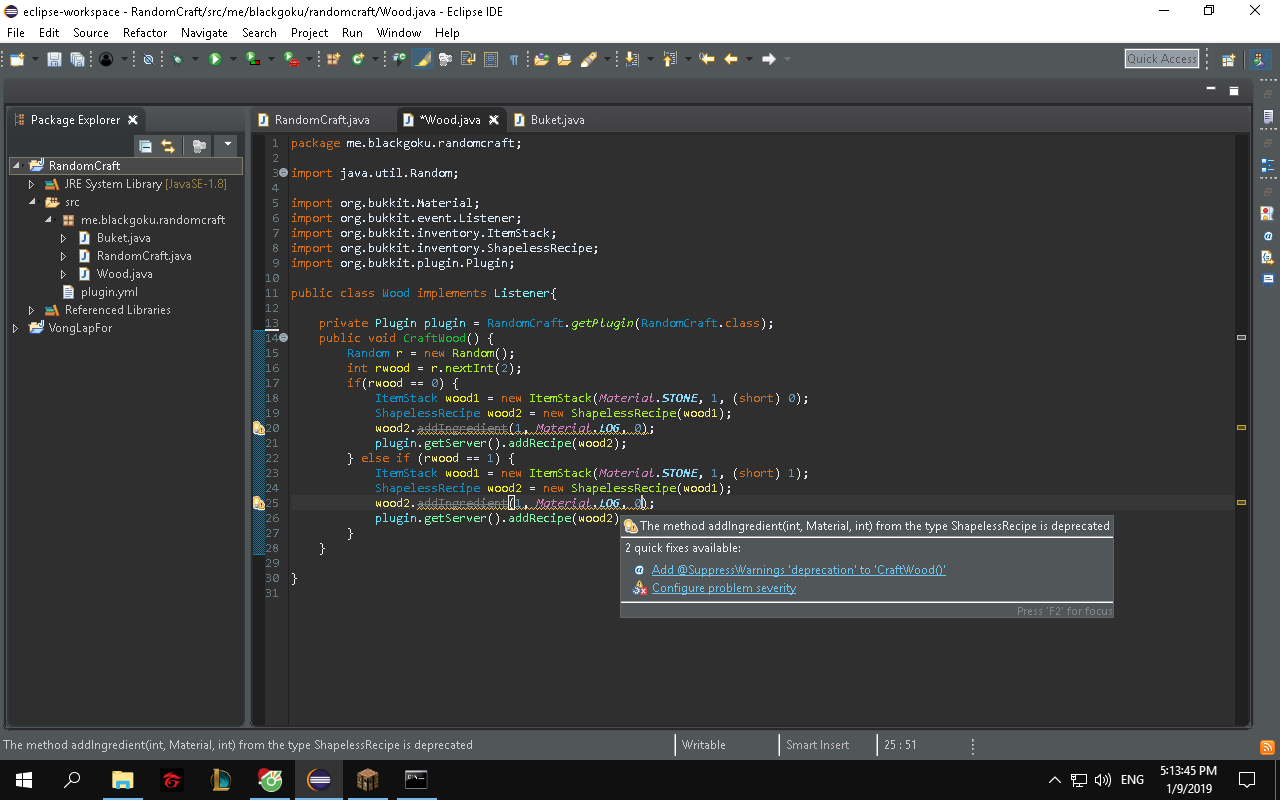The image size is (1280, 800).
Task: Toggle Mark Occurrences highlighter in toolbar
Action: point(422,60)
